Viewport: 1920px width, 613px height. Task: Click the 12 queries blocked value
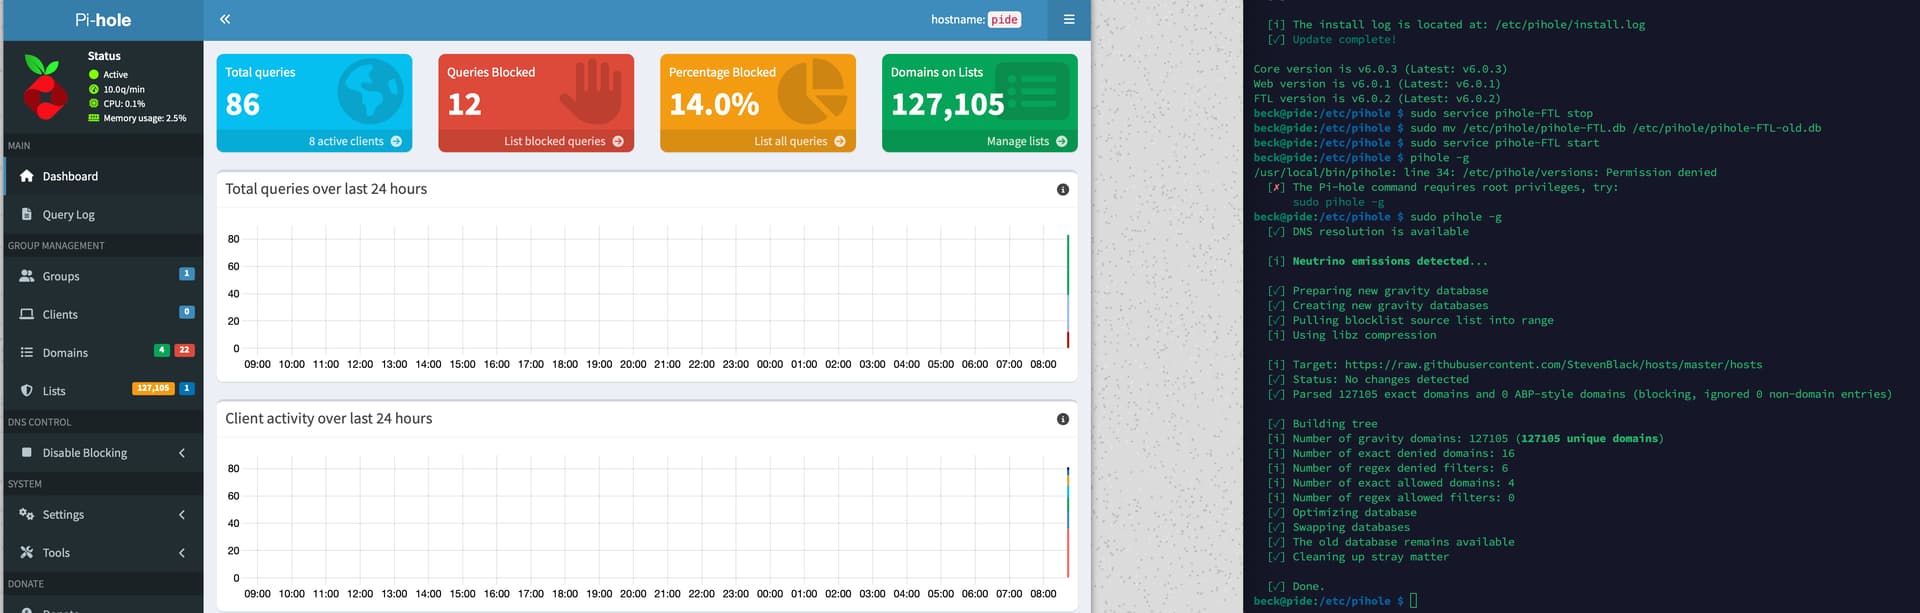point(464,104)
